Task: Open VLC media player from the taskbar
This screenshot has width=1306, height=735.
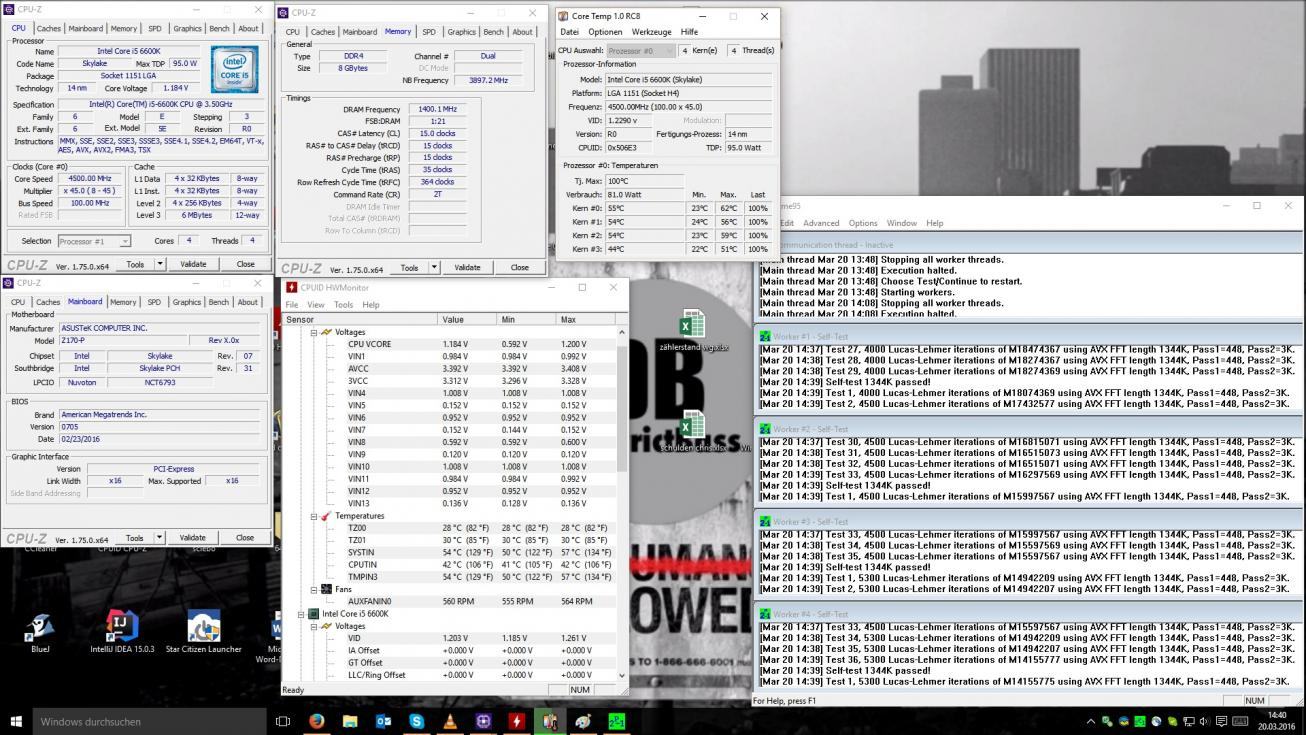Action: pos(450,721)
